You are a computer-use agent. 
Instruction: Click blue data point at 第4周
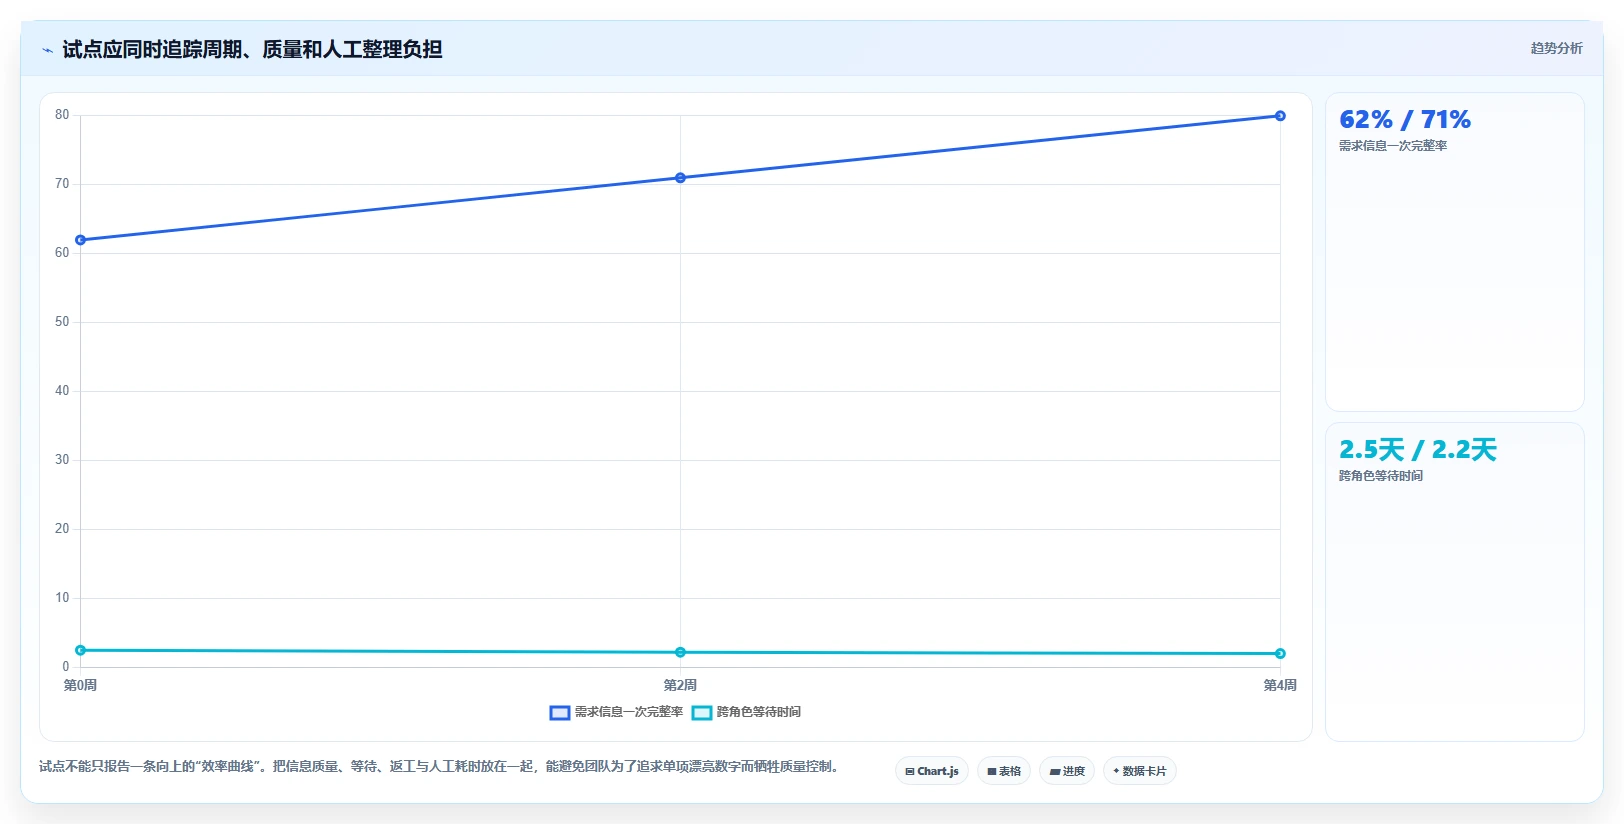pyautogui.click(x=1280, y=116)
